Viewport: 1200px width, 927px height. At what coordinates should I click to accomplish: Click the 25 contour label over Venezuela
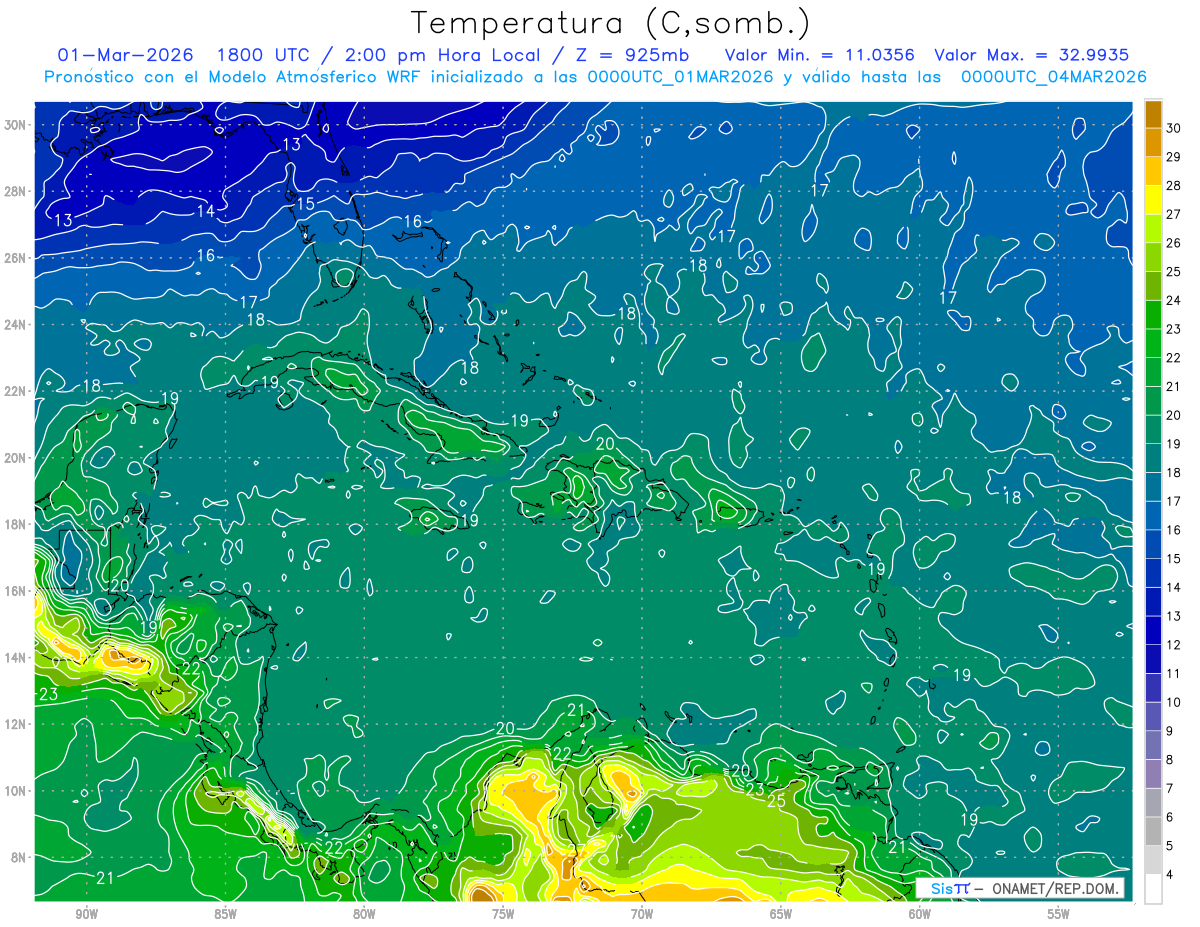tap(776, 801)
